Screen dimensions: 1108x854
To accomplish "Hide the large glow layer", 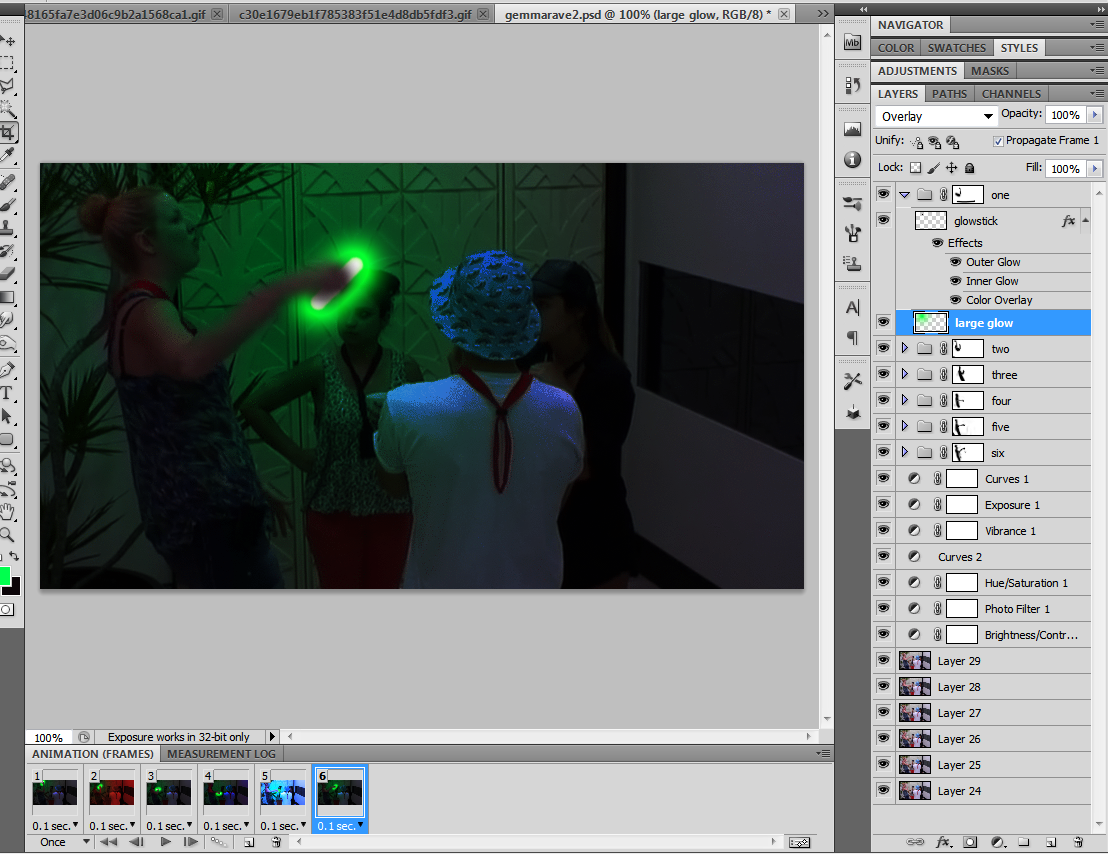I will coord(883,322).
